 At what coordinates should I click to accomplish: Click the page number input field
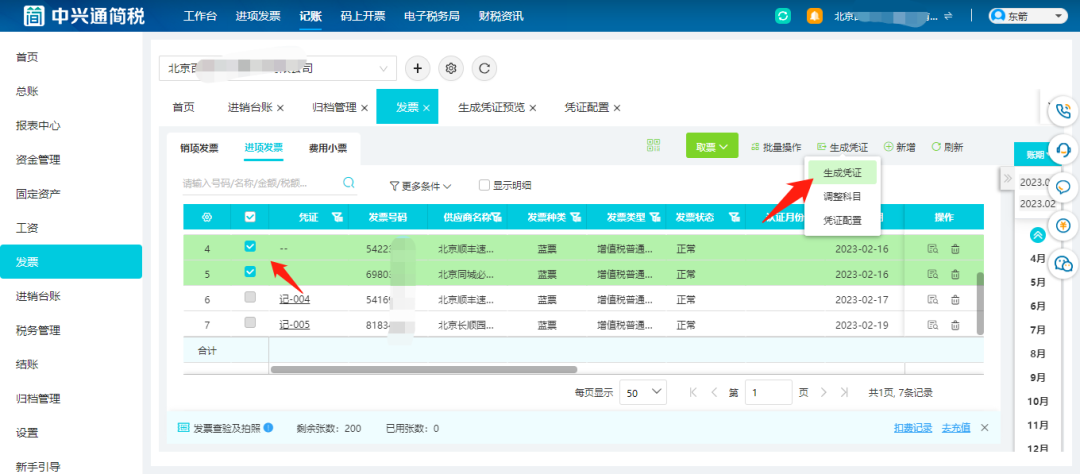coord(768,393)
